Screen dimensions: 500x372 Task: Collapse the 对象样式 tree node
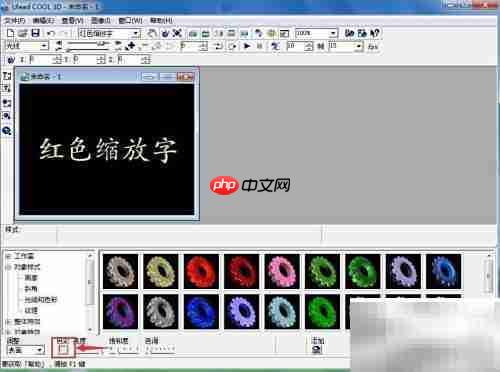click(x=8, y=267)
